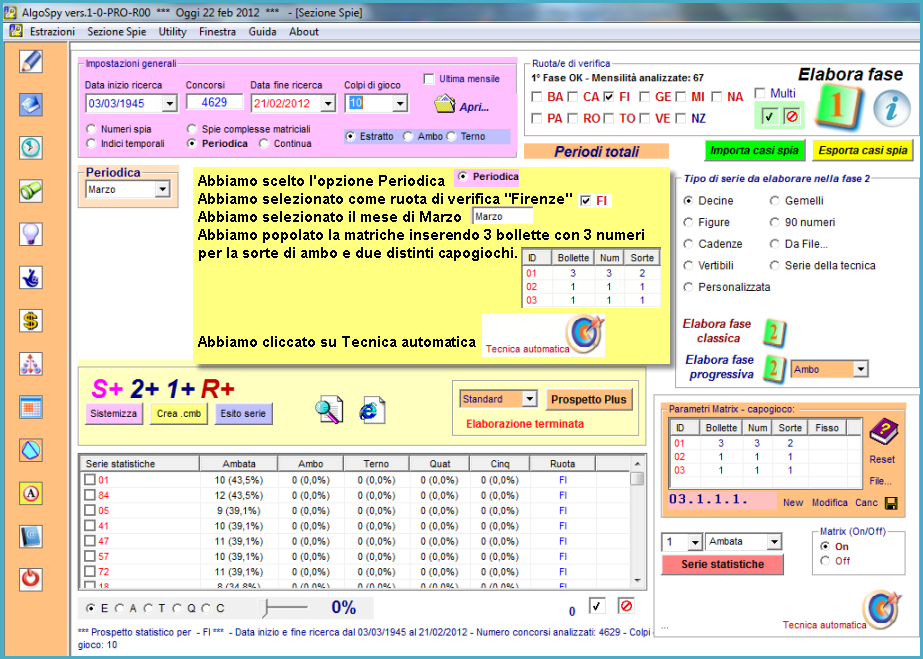Open the Internet Explorer document icon

[372, 410]
